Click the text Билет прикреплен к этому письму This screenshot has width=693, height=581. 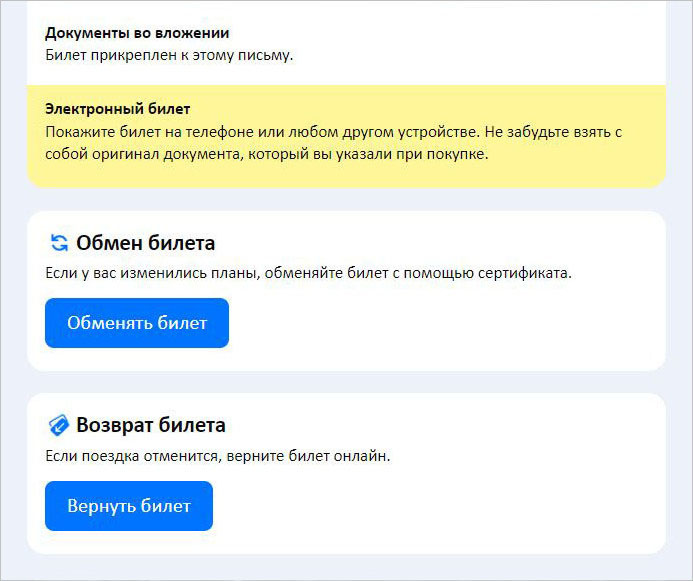coord(169,54)
